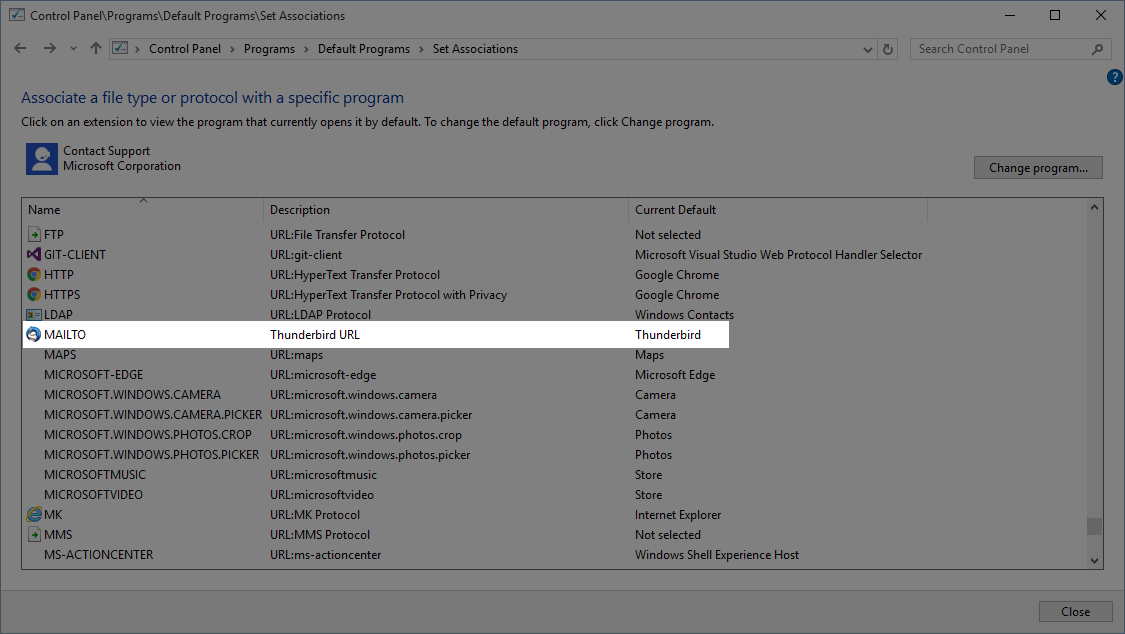The height and width of the screenshot is (634, 1125).
Task: Select the HTTP Chrome icon
Action: [x=34, y=275]
